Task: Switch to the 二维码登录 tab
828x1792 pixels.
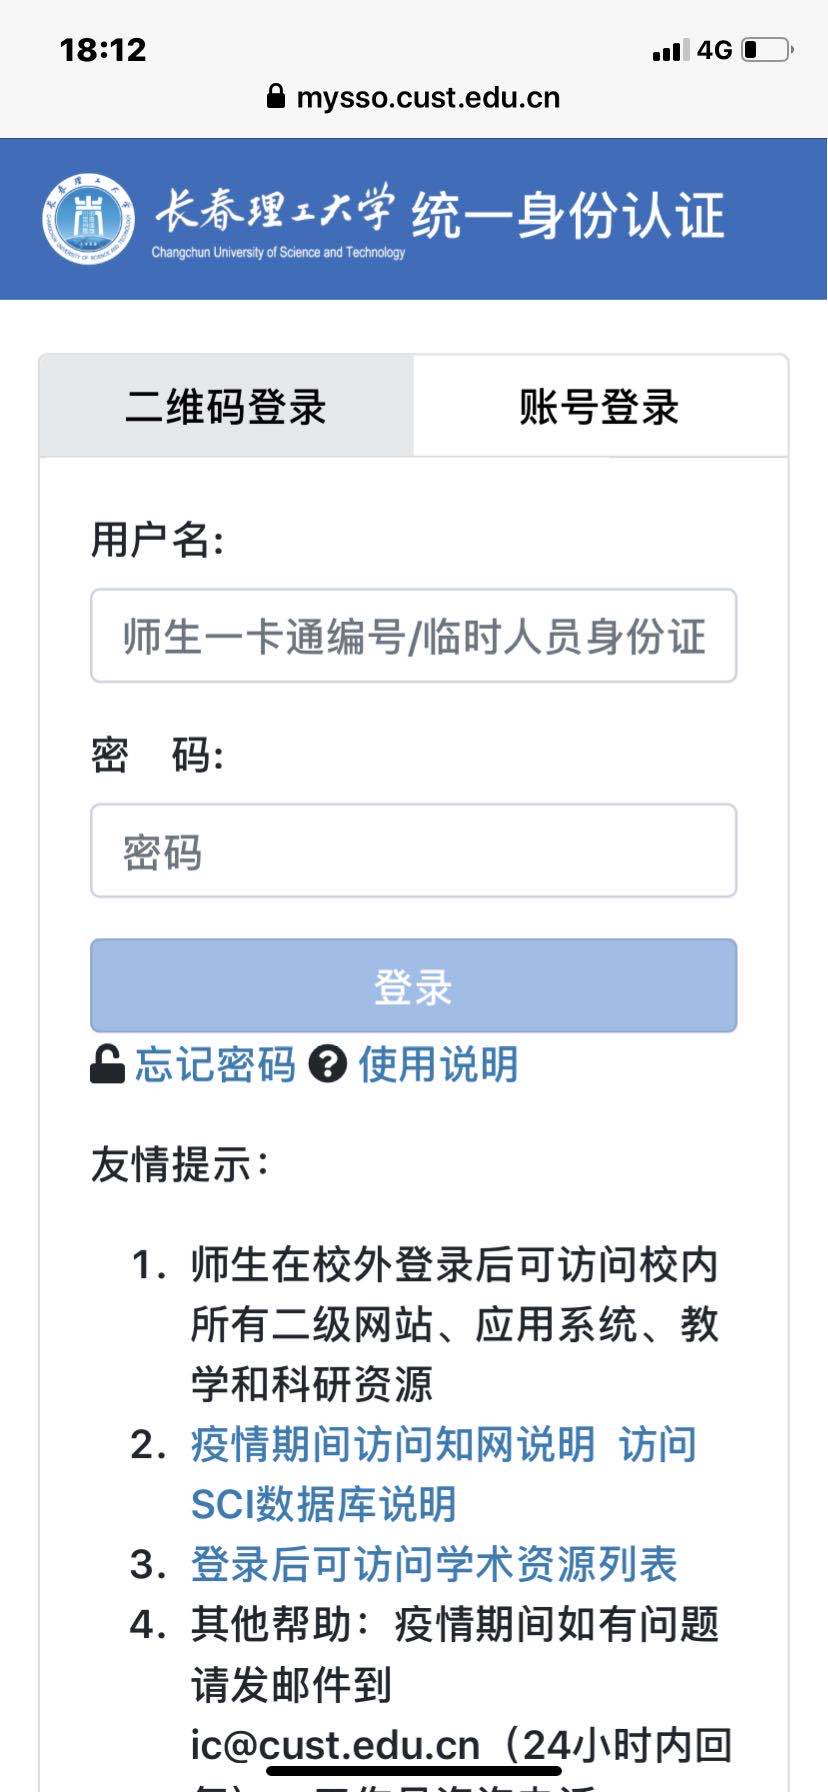Action: [226, 406]
